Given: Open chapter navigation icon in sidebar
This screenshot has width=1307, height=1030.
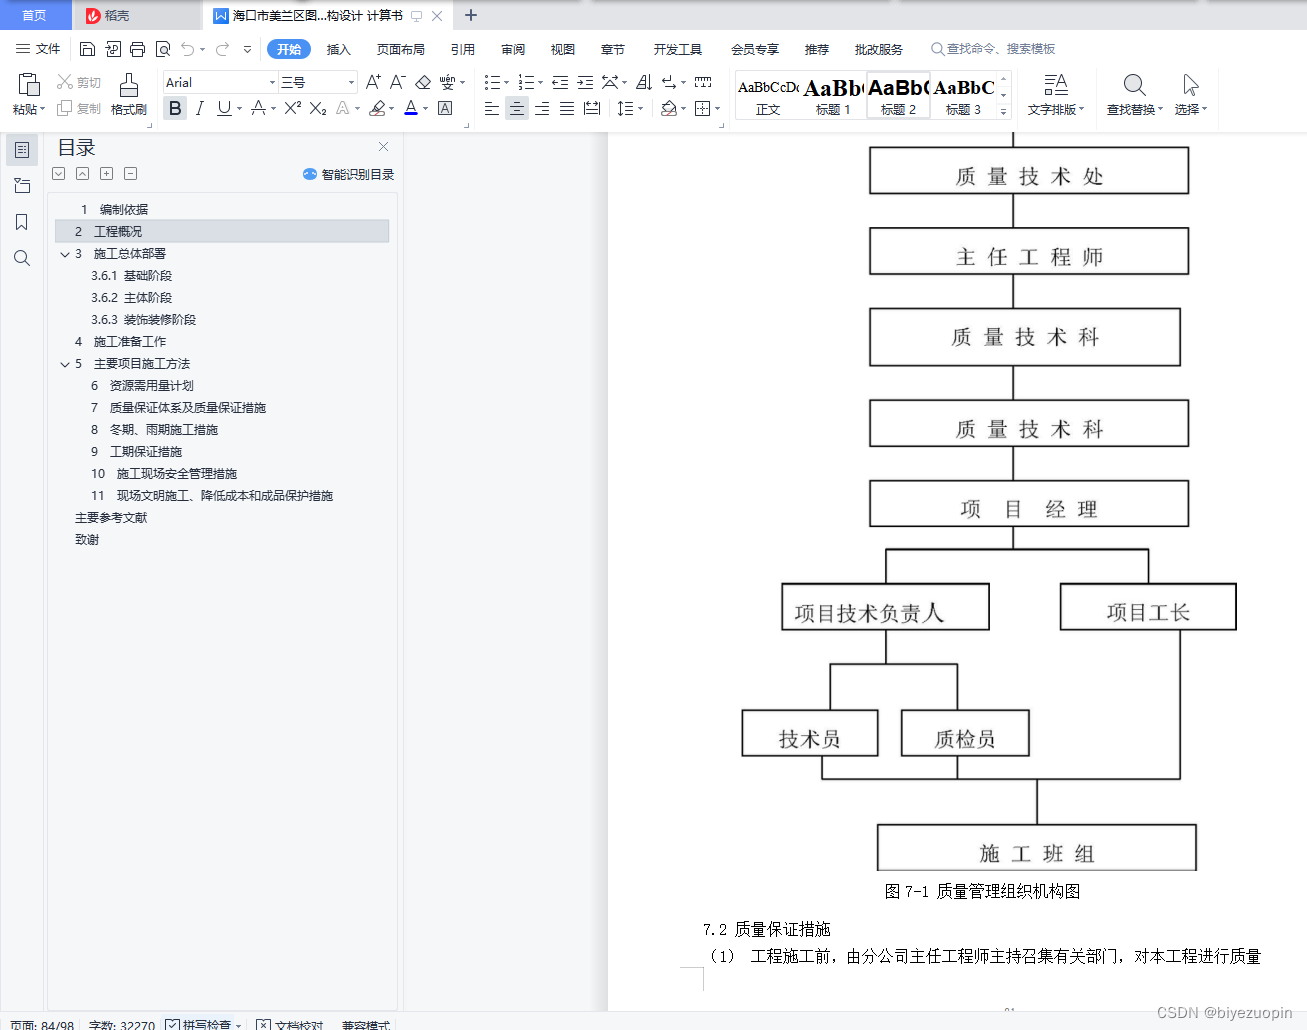Looking at the screenshot, I should [21, 186].
